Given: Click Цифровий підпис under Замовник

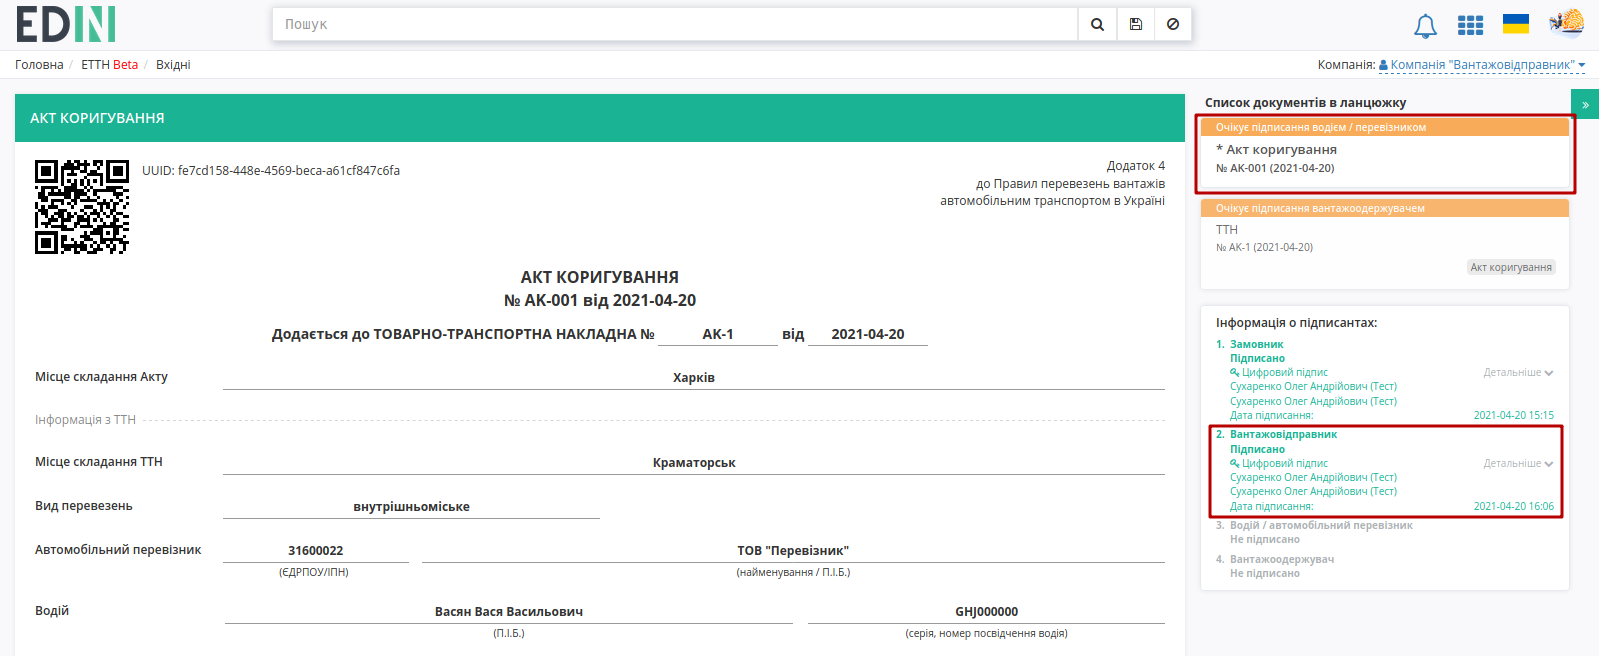Looking at the screenshot, I should click(x=1279, y=373).
